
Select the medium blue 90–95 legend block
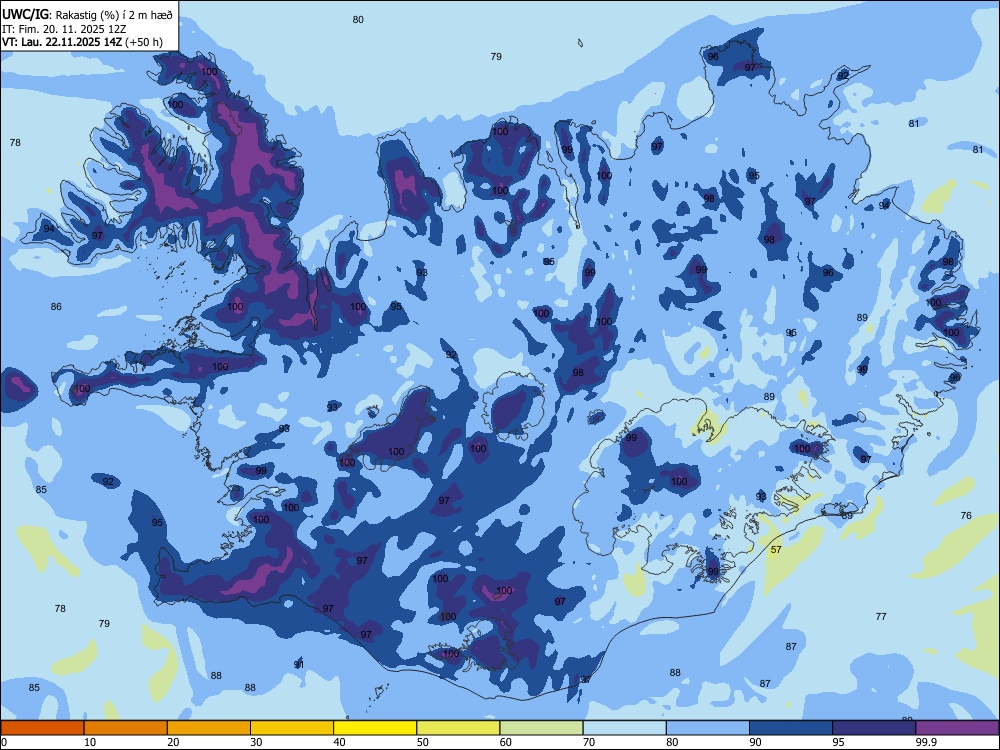(x=791, y=728)
